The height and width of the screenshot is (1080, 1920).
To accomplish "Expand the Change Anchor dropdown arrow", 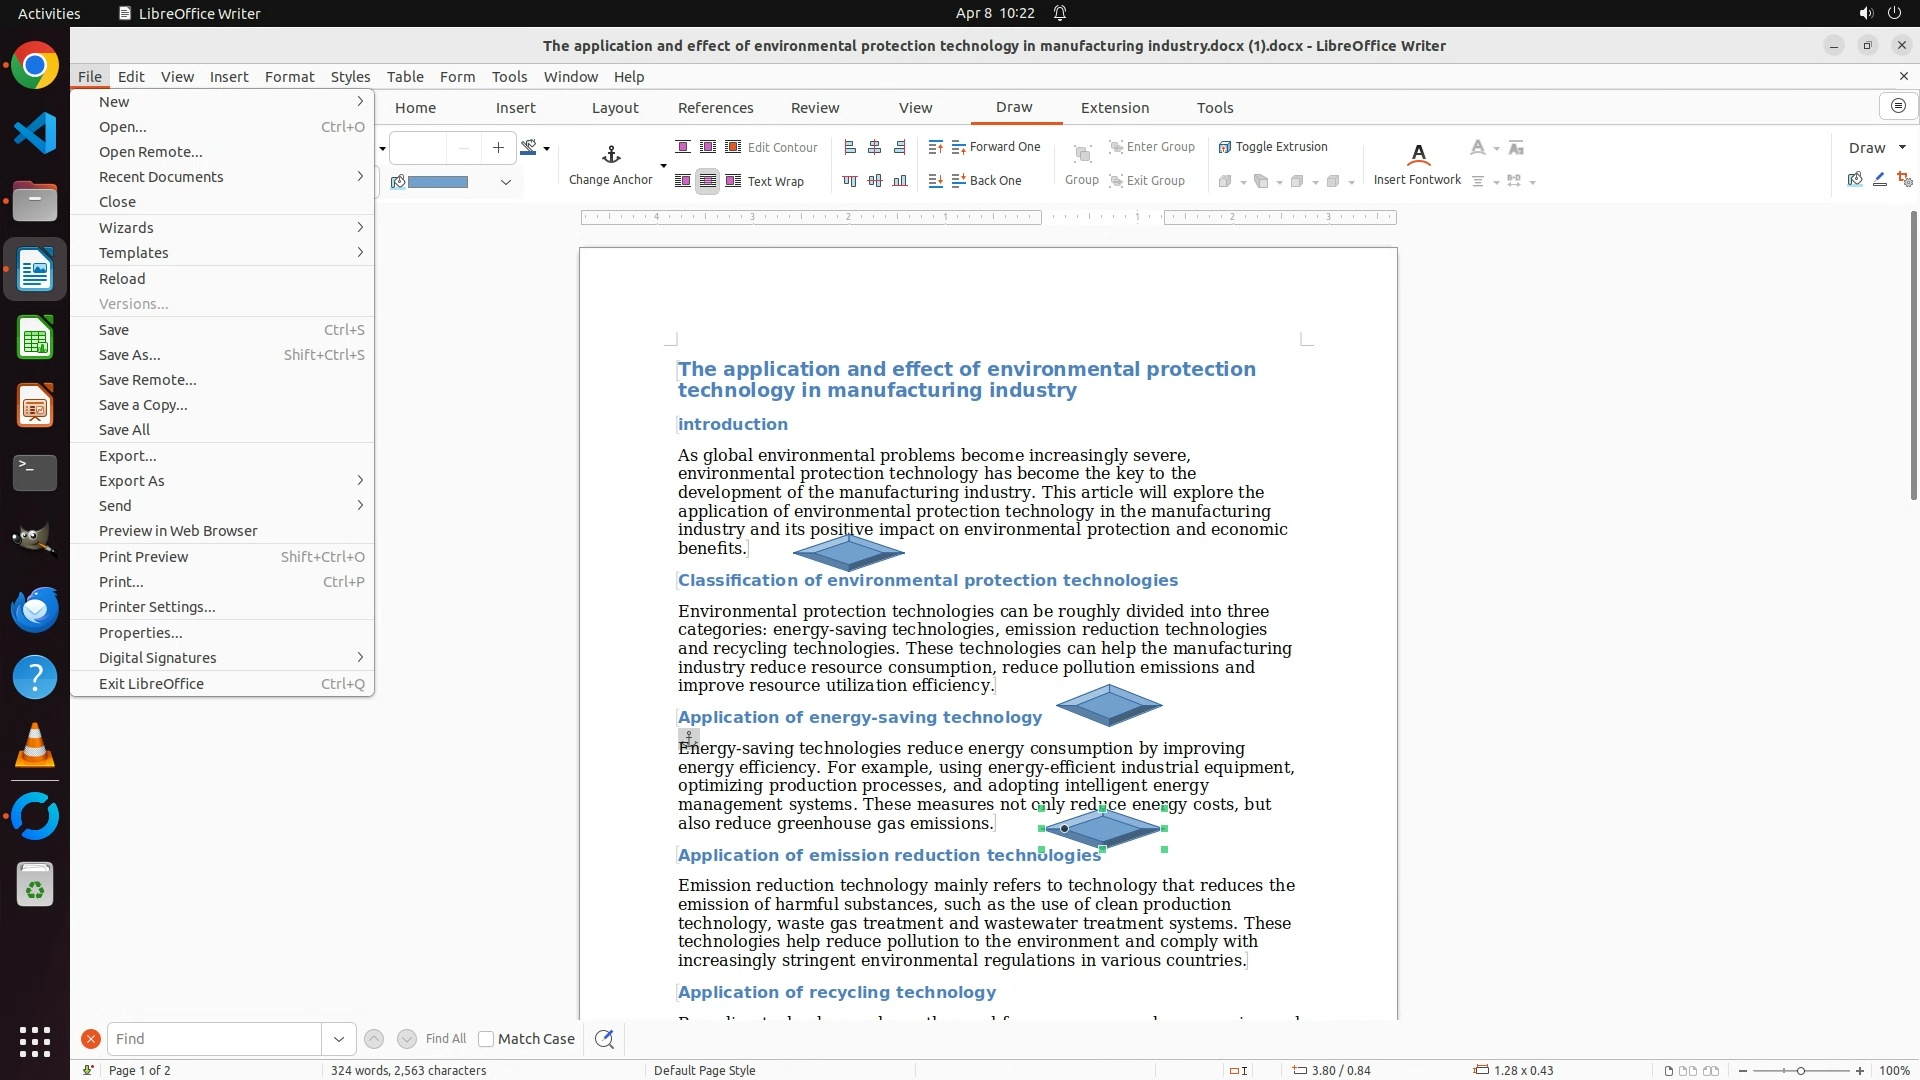I will (x=663, y=166).
